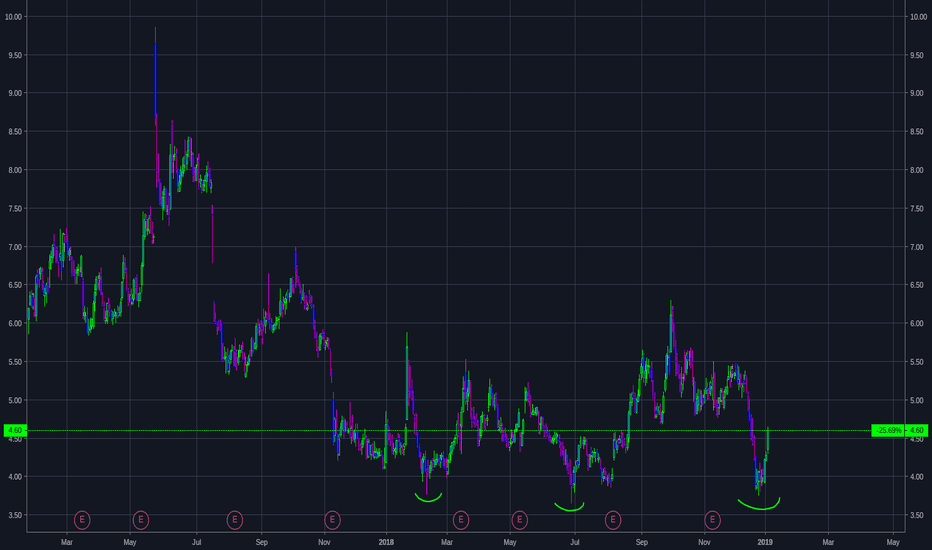Click the 2019 label on the time axis
This screenshot has height=550, width=932.
(x=765, y=542)
